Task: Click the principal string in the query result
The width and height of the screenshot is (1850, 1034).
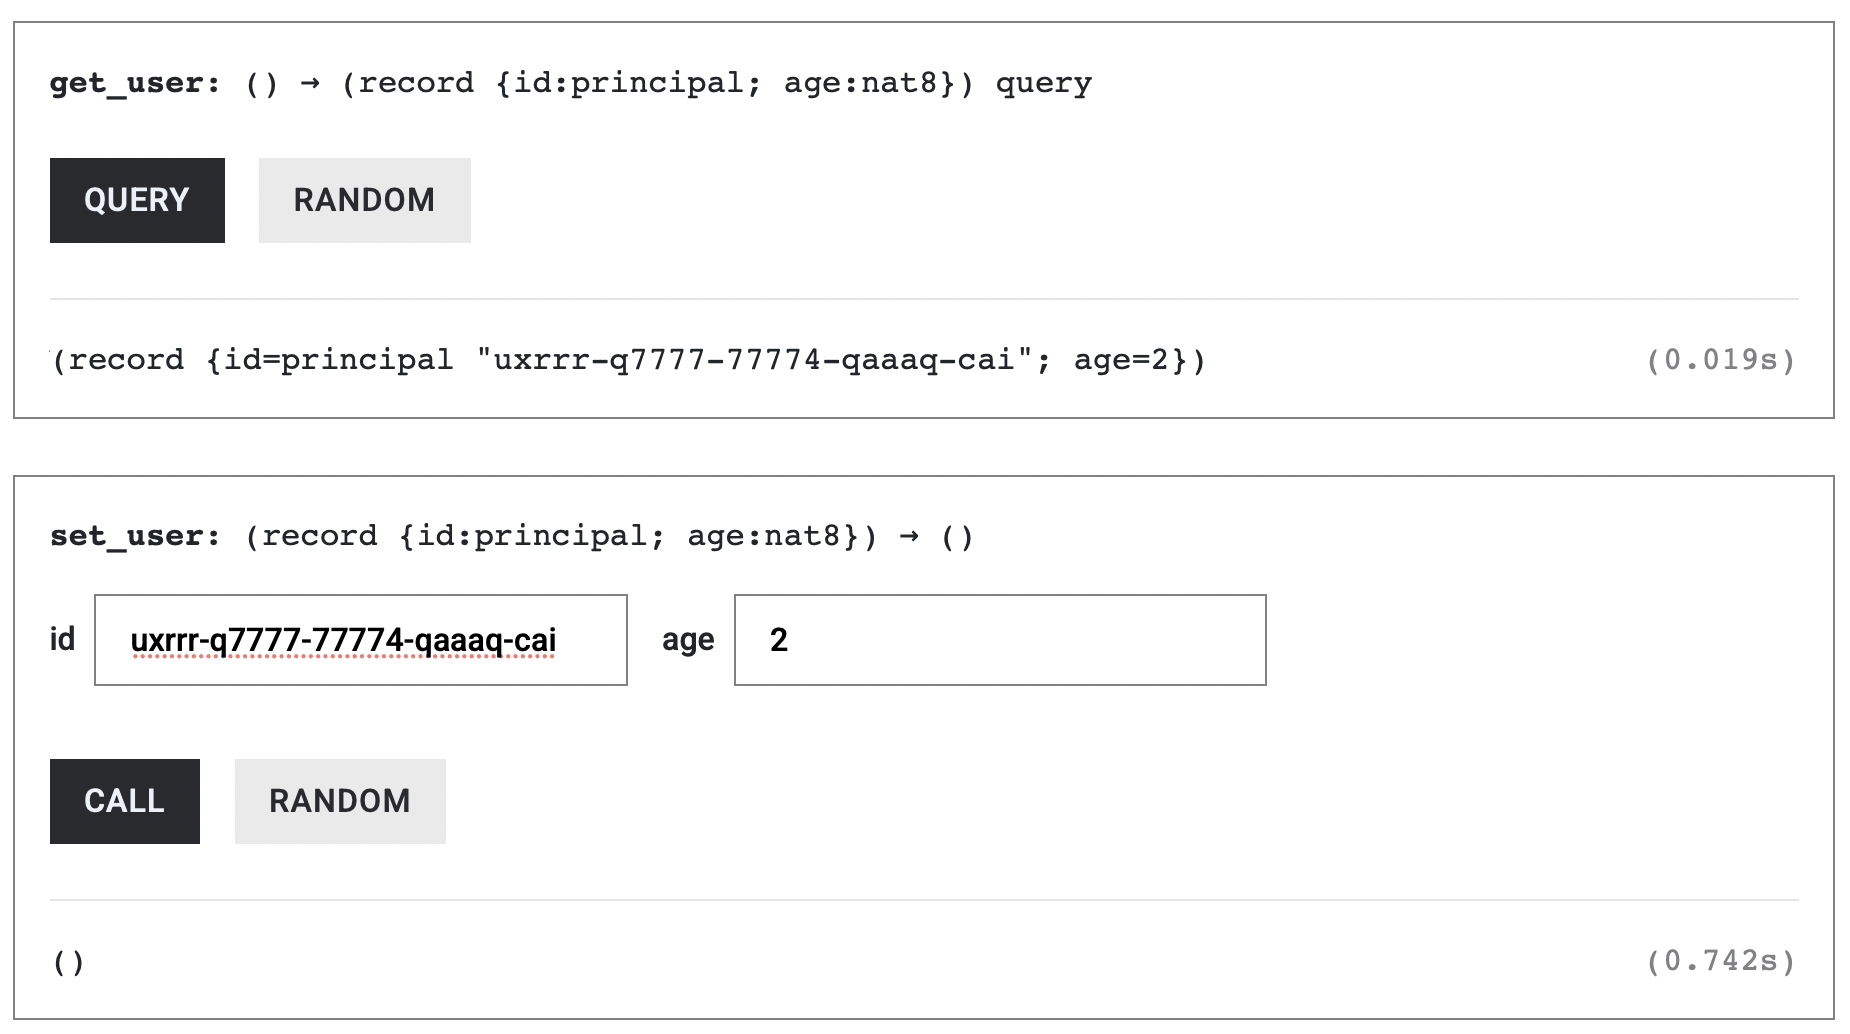Action: pyautogui.click(x=754, y=360)
